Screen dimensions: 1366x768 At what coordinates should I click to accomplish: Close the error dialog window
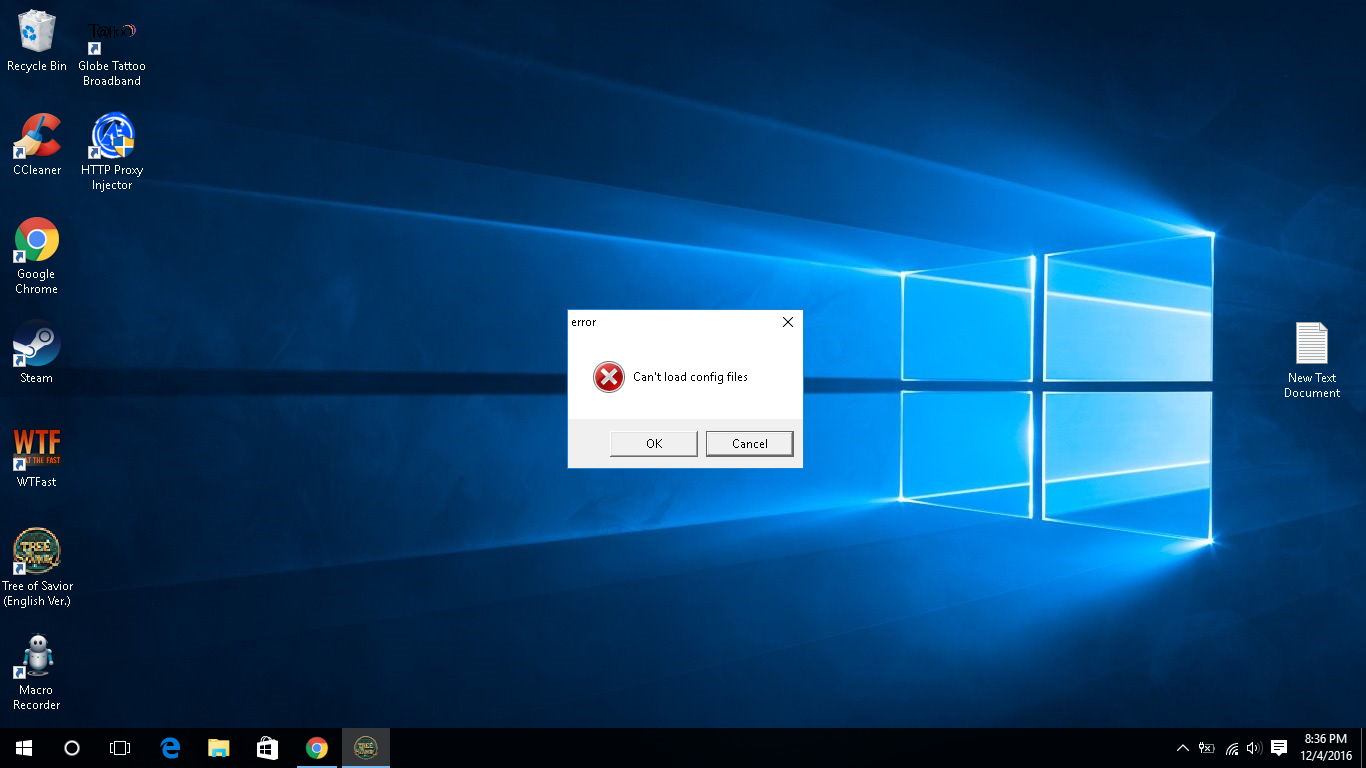click(x=787, y=322)
